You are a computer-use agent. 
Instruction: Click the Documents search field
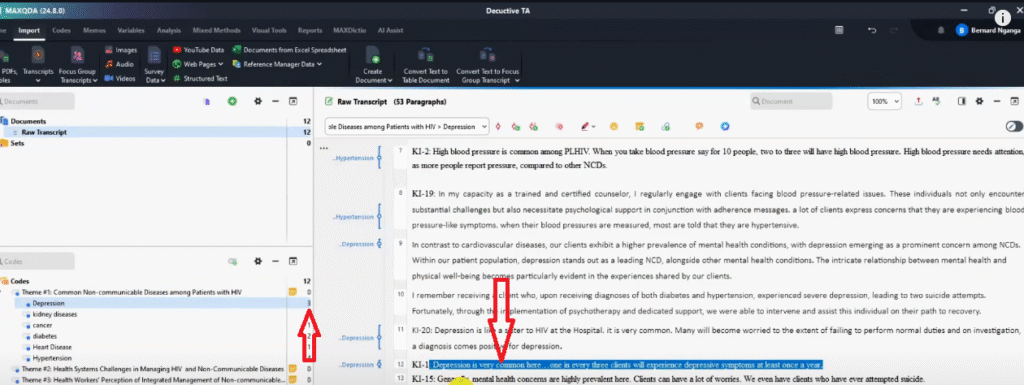click(37, 101)
